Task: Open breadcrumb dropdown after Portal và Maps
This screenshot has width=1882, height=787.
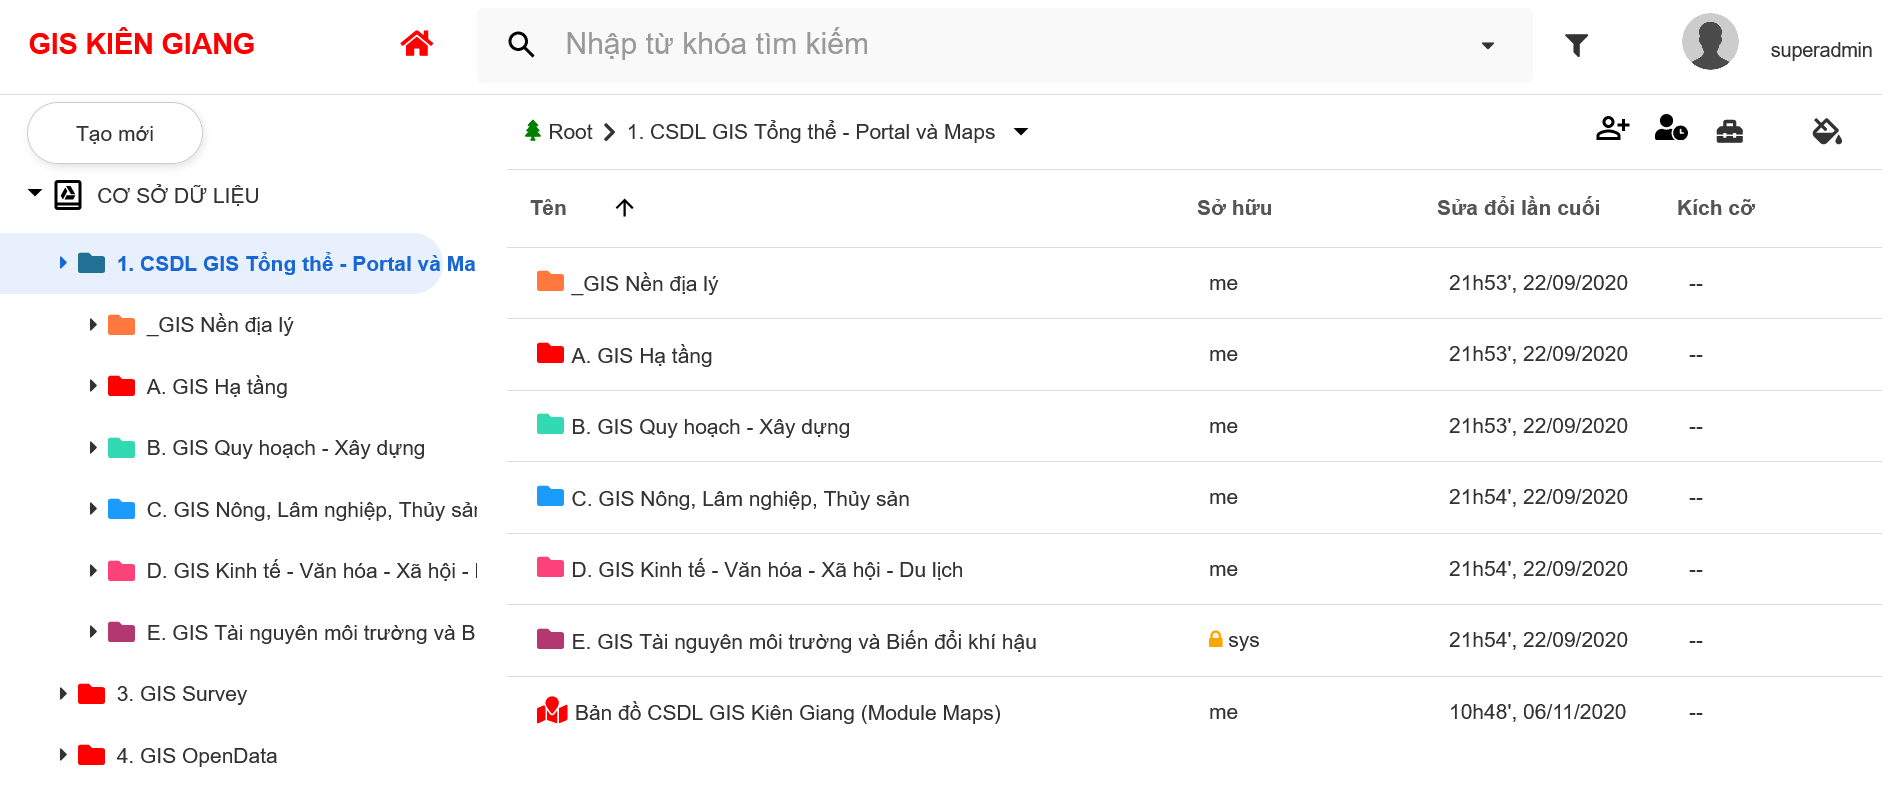Action: tap(1021, 132)
